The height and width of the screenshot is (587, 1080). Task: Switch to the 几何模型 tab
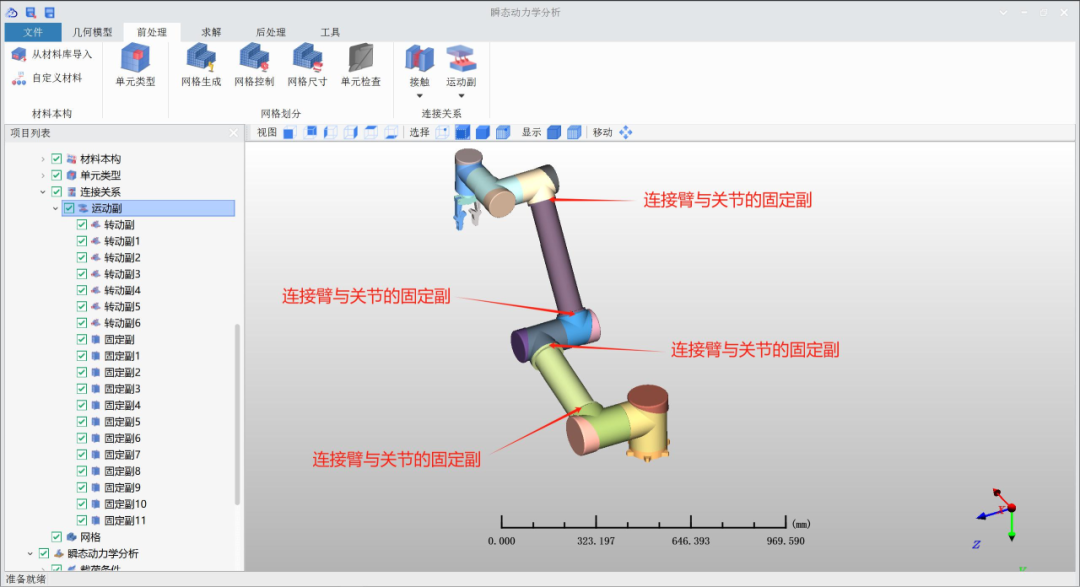pos(92,32)
